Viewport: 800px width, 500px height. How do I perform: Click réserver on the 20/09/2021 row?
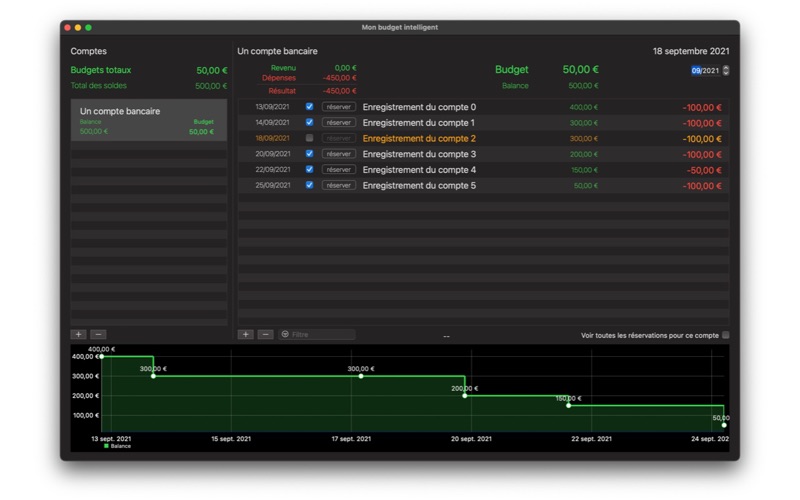[x=339, y=154]
